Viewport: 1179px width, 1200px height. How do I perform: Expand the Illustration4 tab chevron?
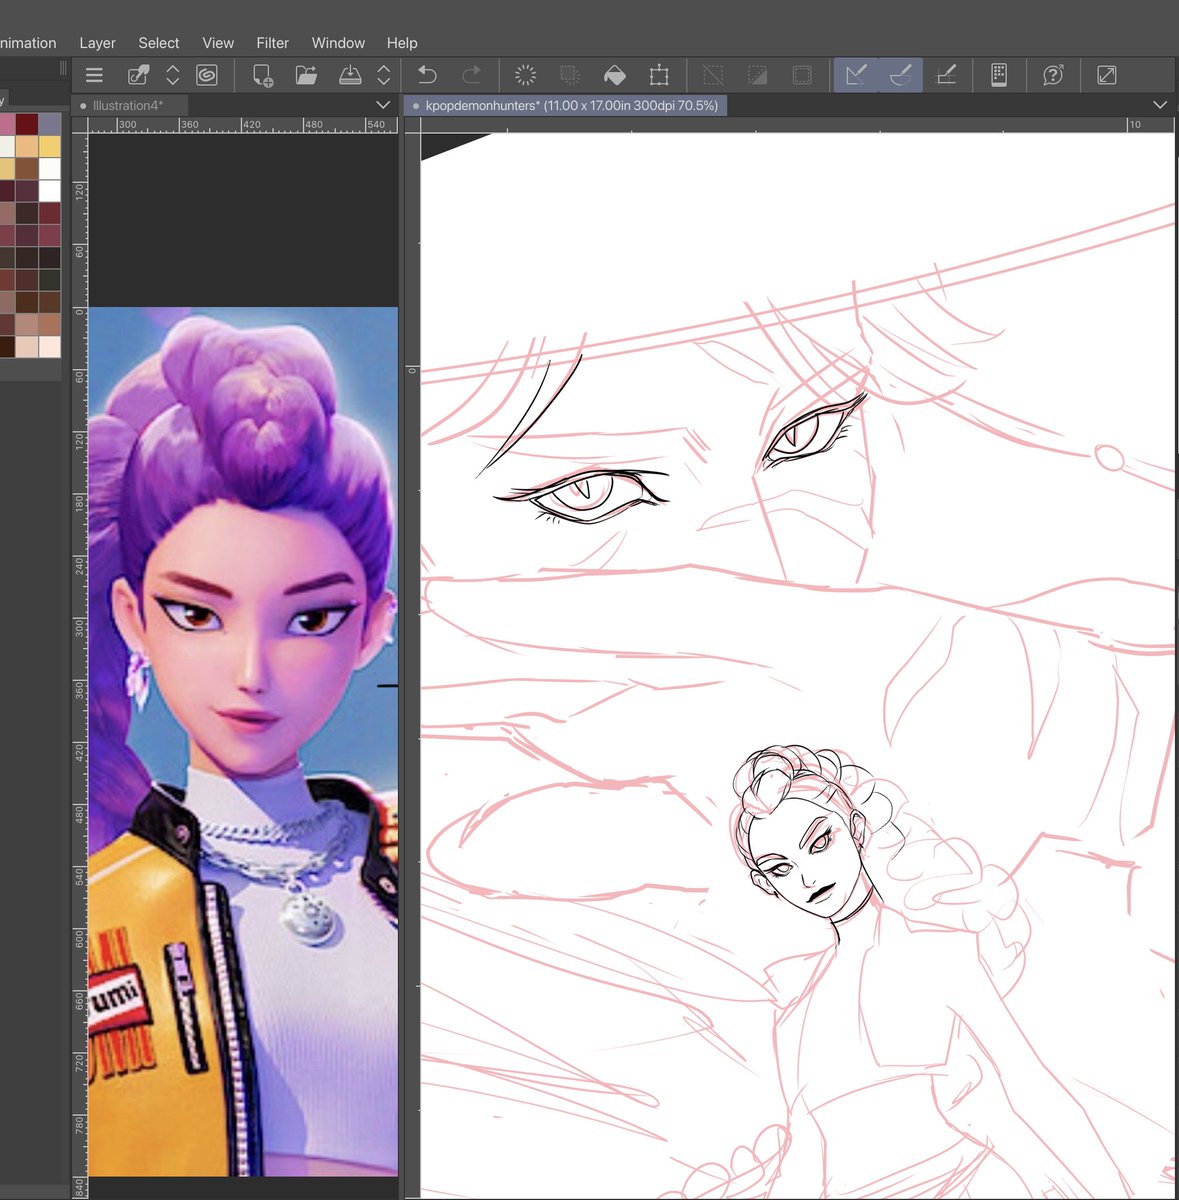point(383,105)
